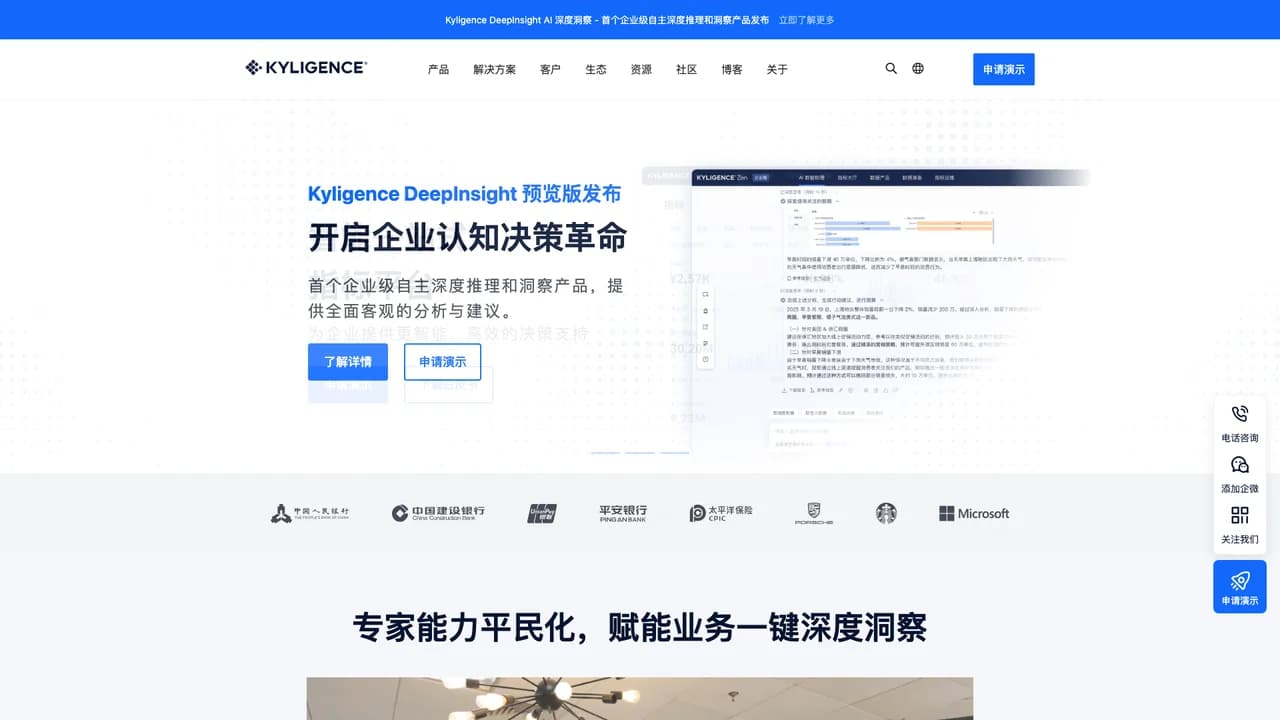Open the 资源 menu item
Image resolution: width=1280 pixels, height=720 pixels.
641,70
